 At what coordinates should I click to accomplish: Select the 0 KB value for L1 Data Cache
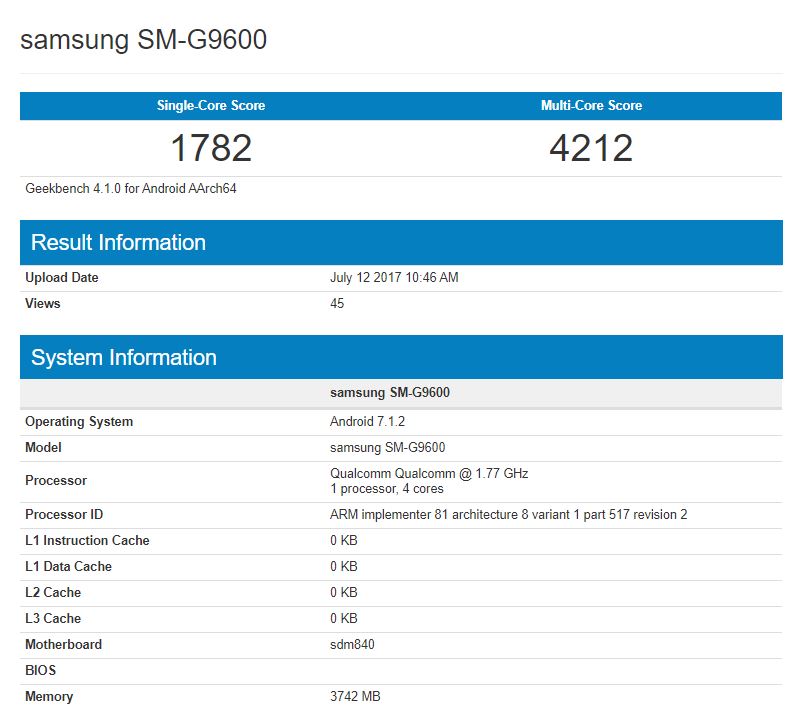(344, 567)
